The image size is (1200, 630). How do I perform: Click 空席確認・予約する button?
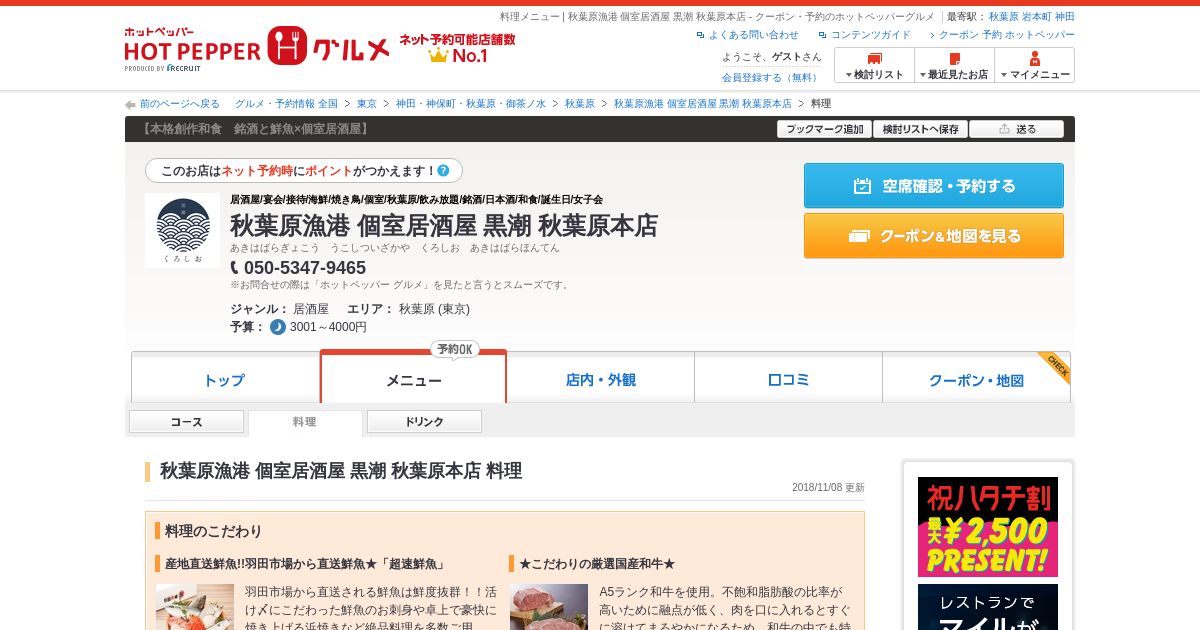tap(934, 186)
